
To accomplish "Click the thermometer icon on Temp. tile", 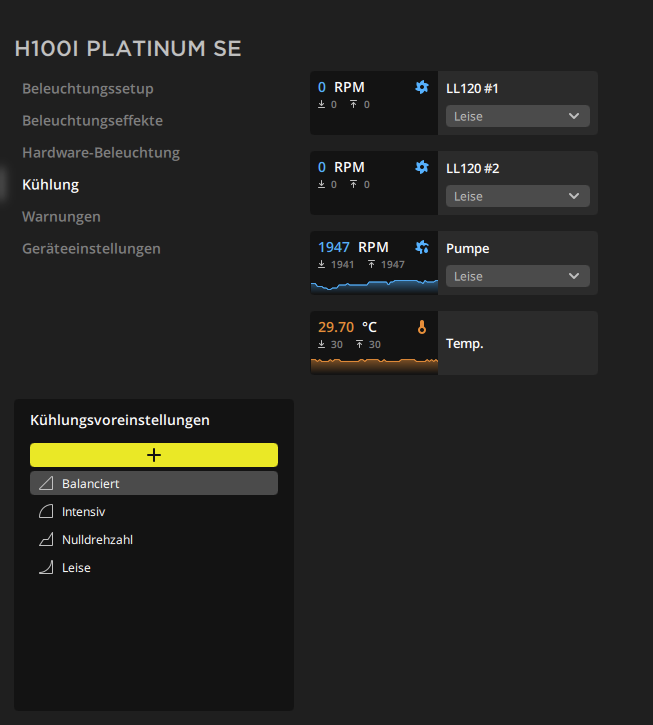I will (x=421, y=327).
